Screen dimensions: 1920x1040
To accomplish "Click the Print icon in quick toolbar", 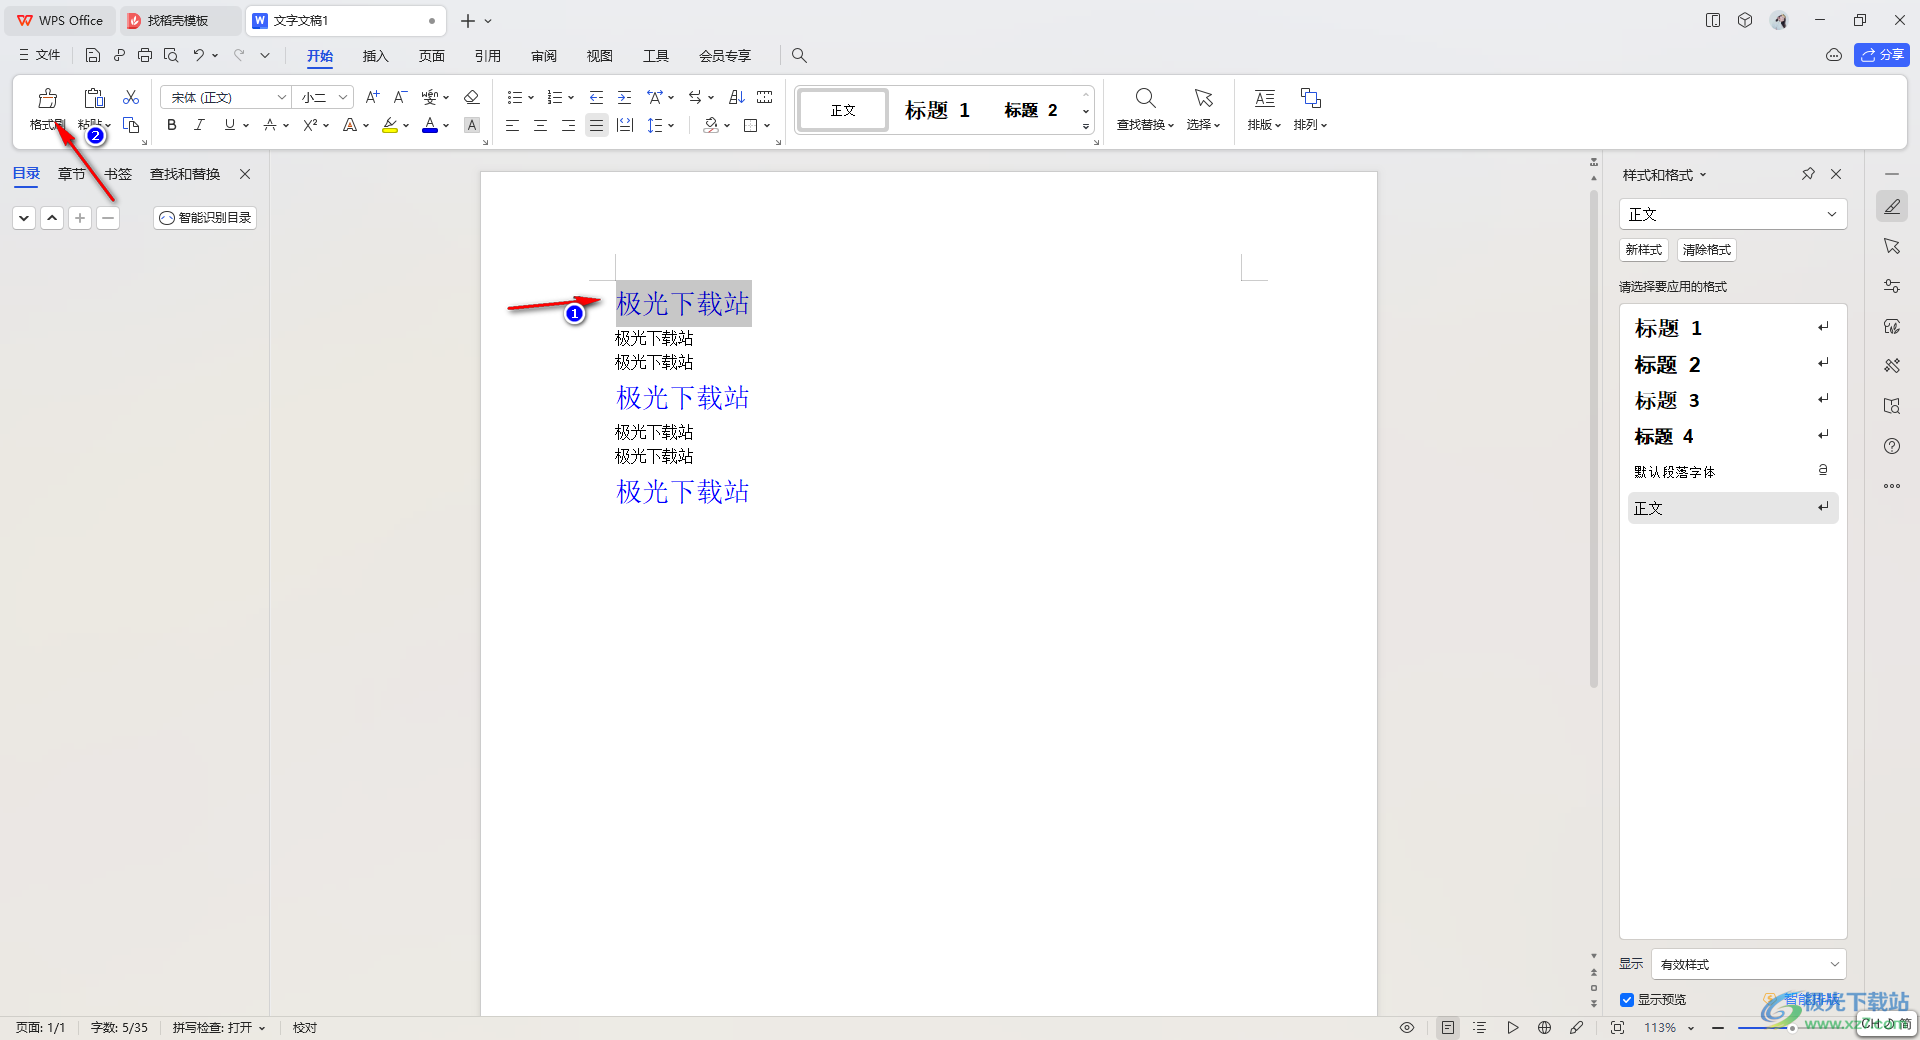I will tap(145, 55).
